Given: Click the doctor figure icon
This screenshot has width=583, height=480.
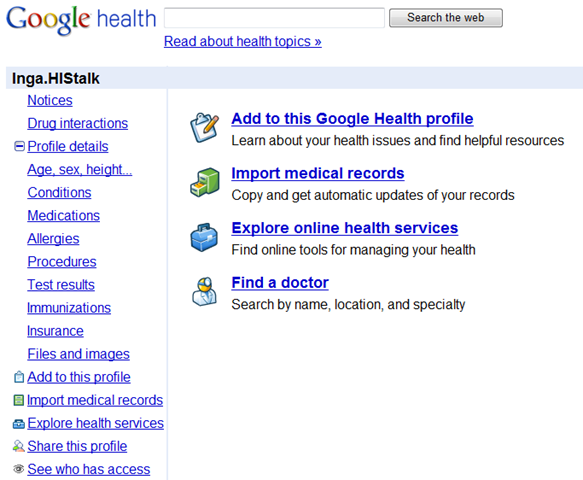Looking at the screenshot, I should (x=204, y=291).
